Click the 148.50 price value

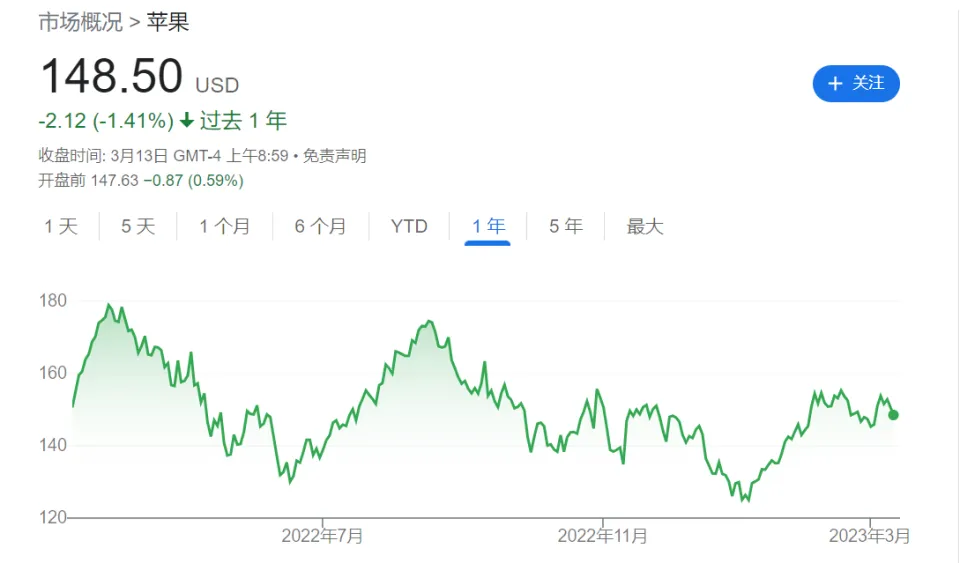[111, 76]
